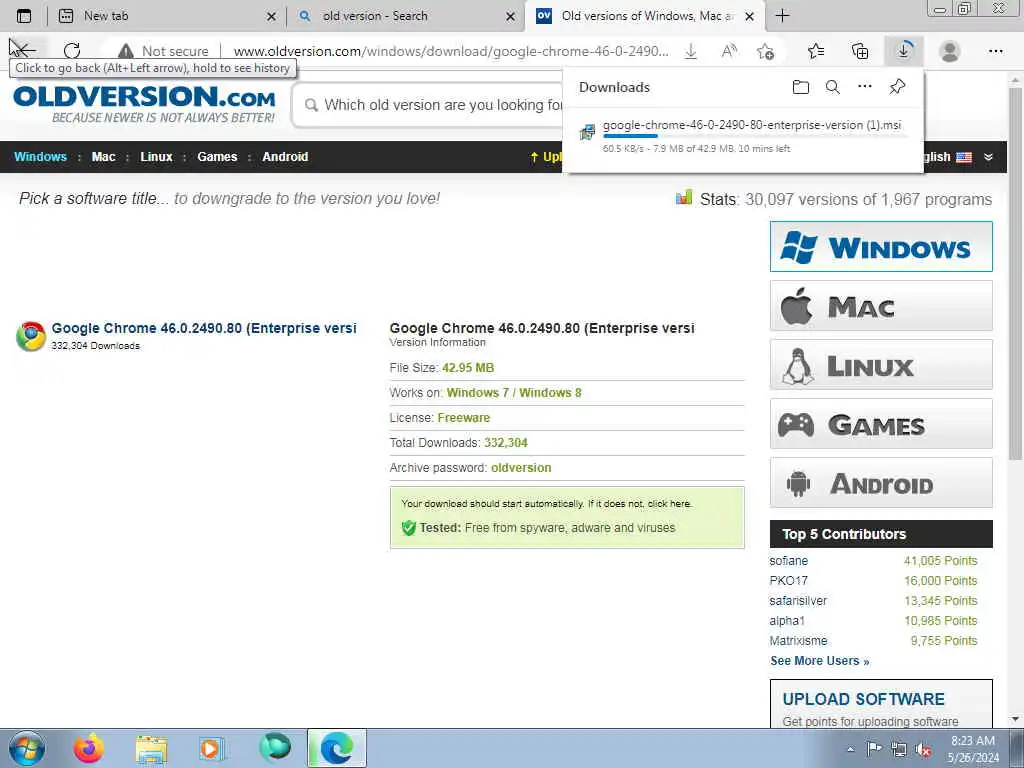Open the Android navigation menu item
Image resolution: width=1024 pixels, height=768 pixels.
[285, 157]
